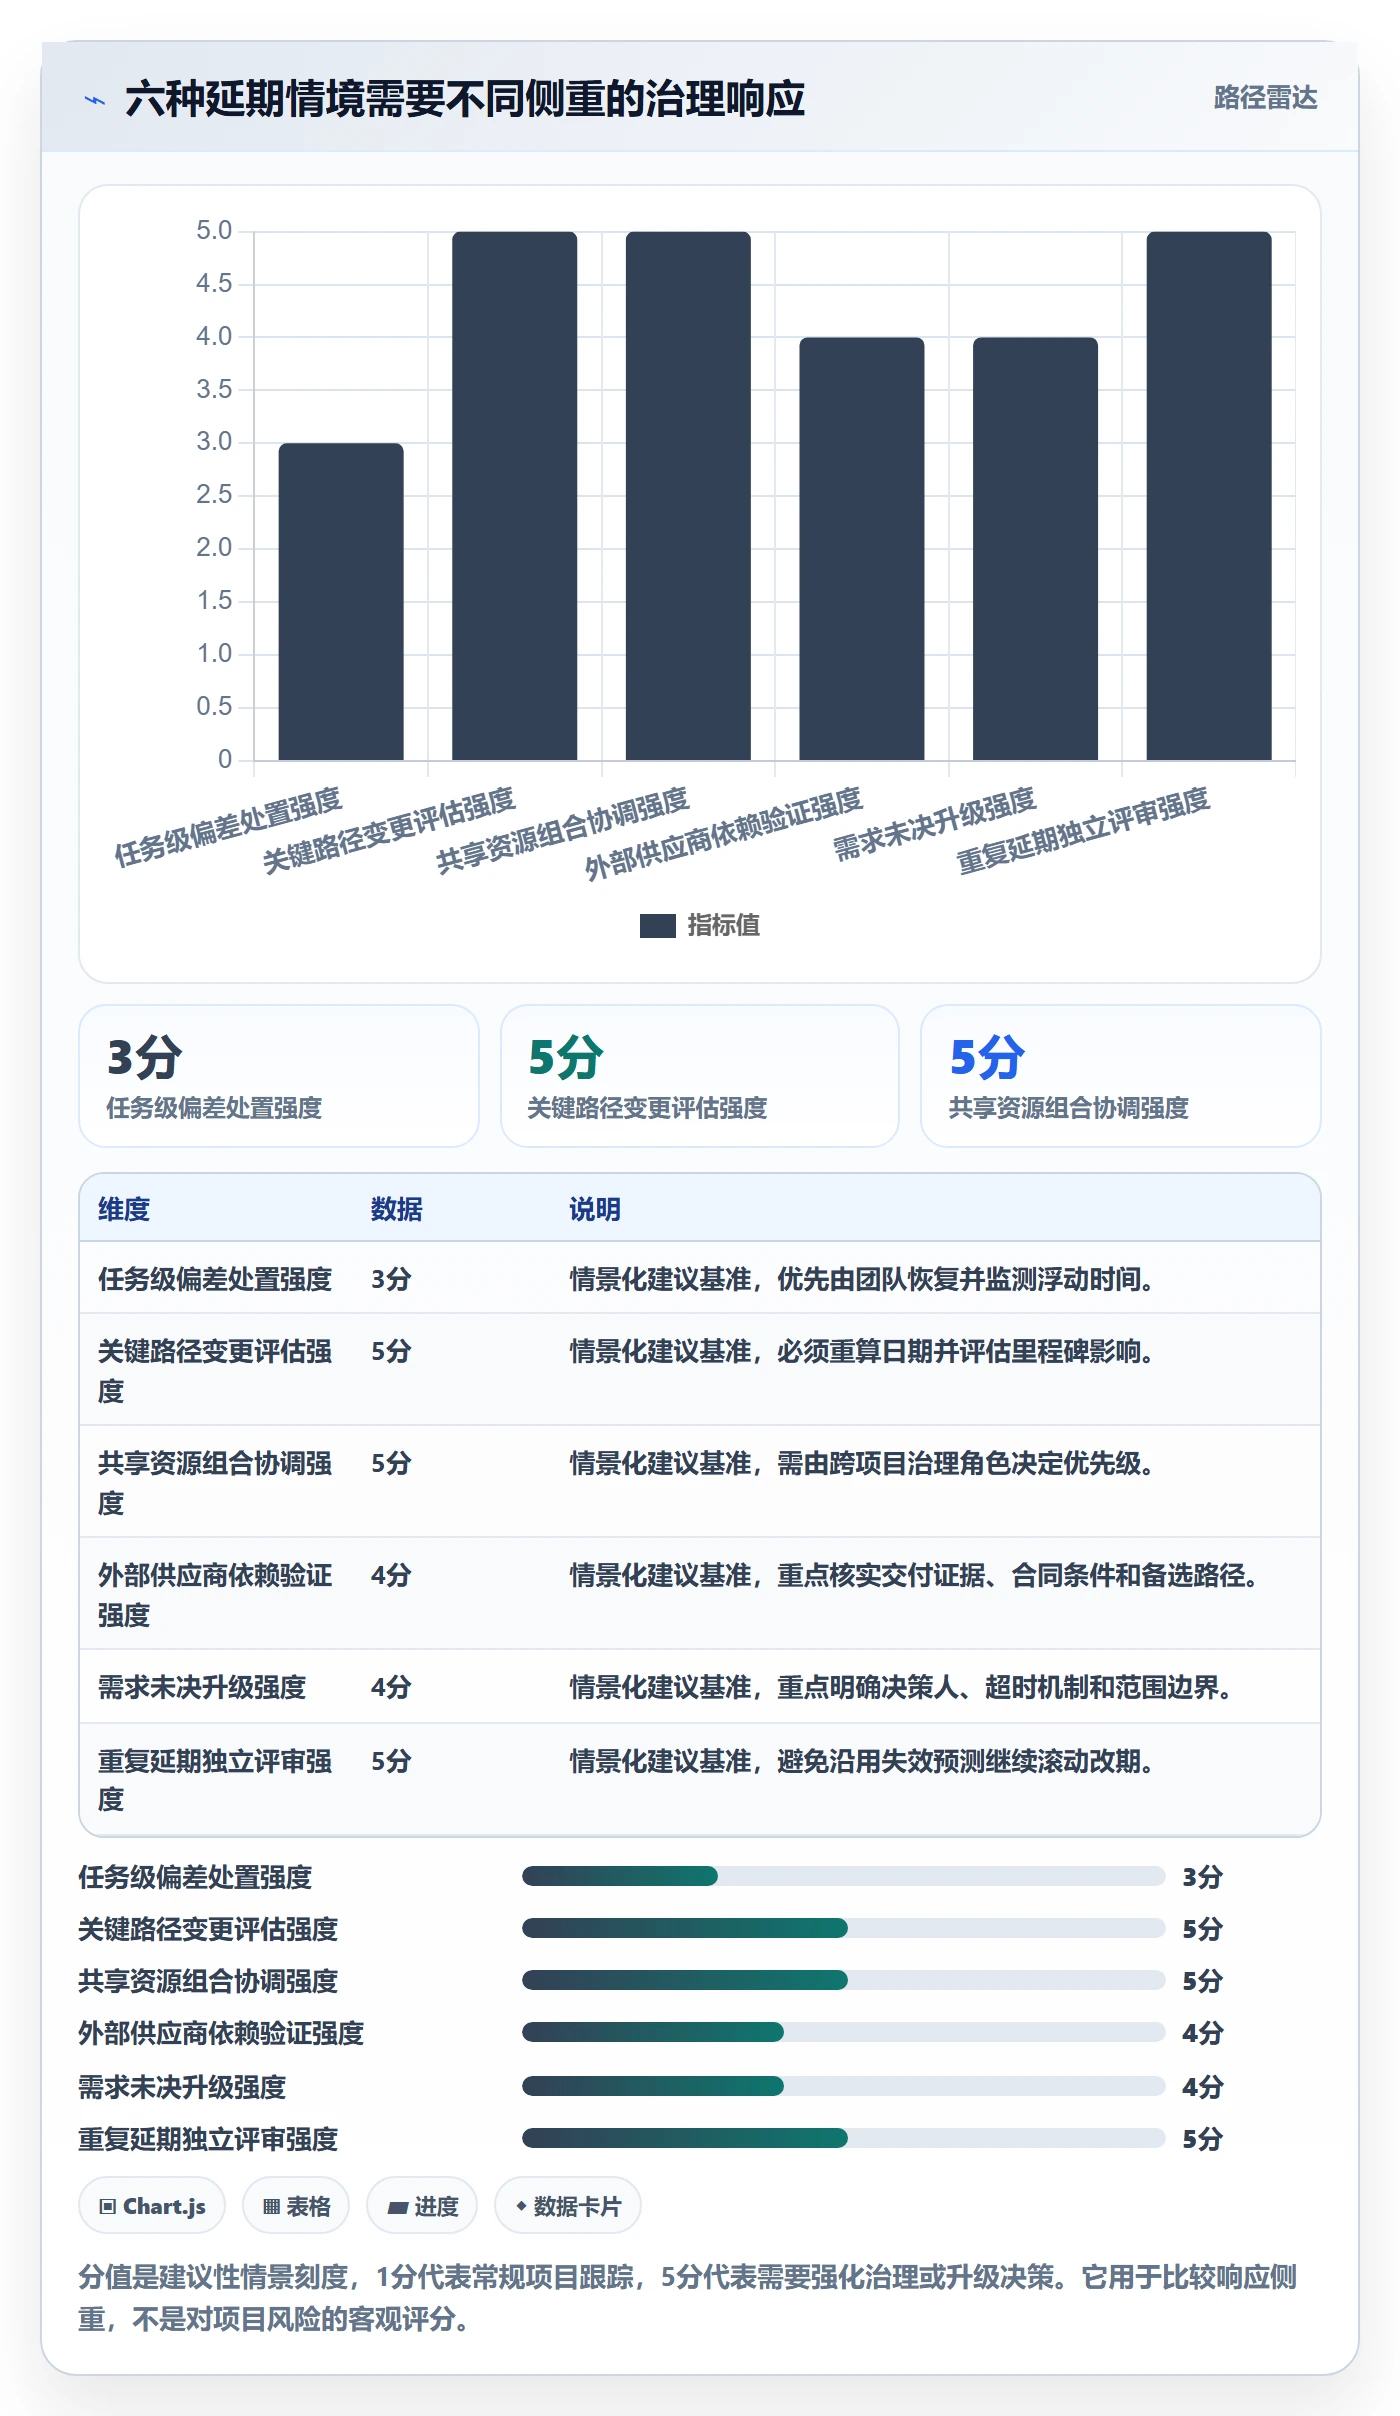Click the 需求未决升级强度 chart bar

[x=1035, y=549]
